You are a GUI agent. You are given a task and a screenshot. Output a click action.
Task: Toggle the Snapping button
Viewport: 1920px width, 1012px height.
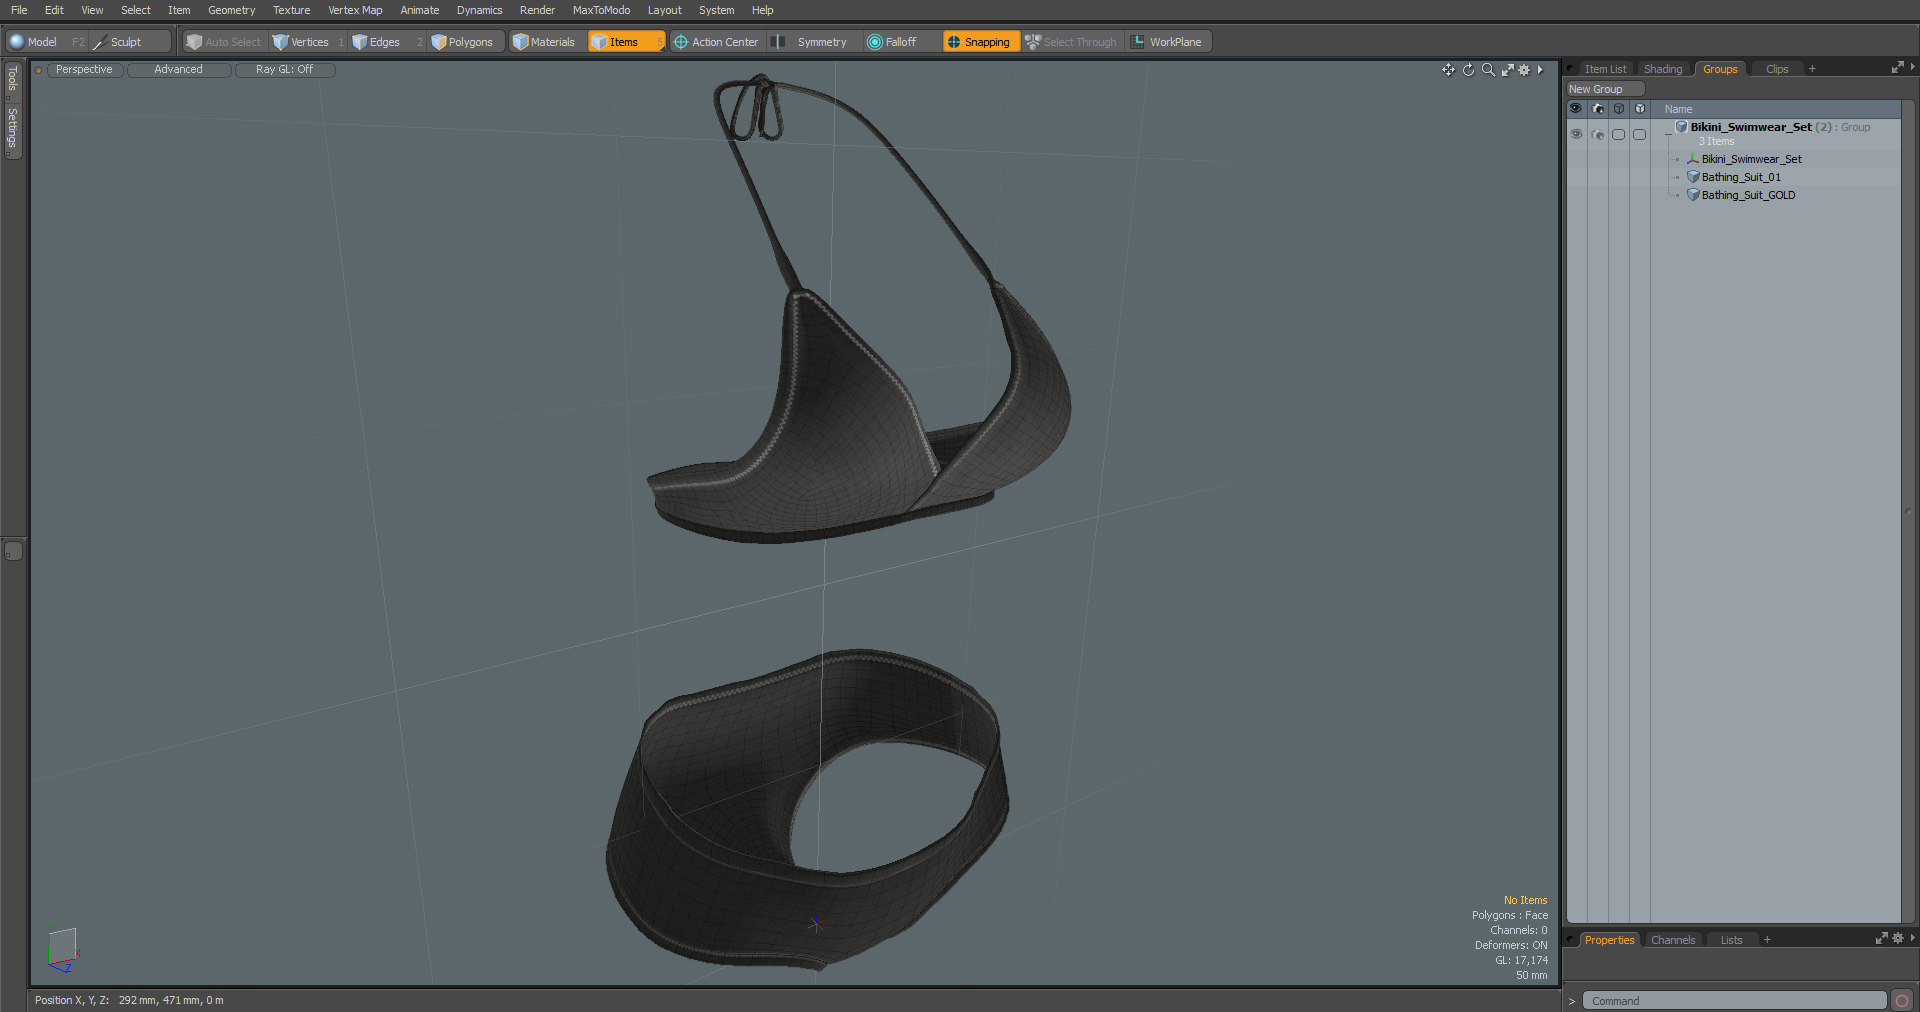pos(980,42)
